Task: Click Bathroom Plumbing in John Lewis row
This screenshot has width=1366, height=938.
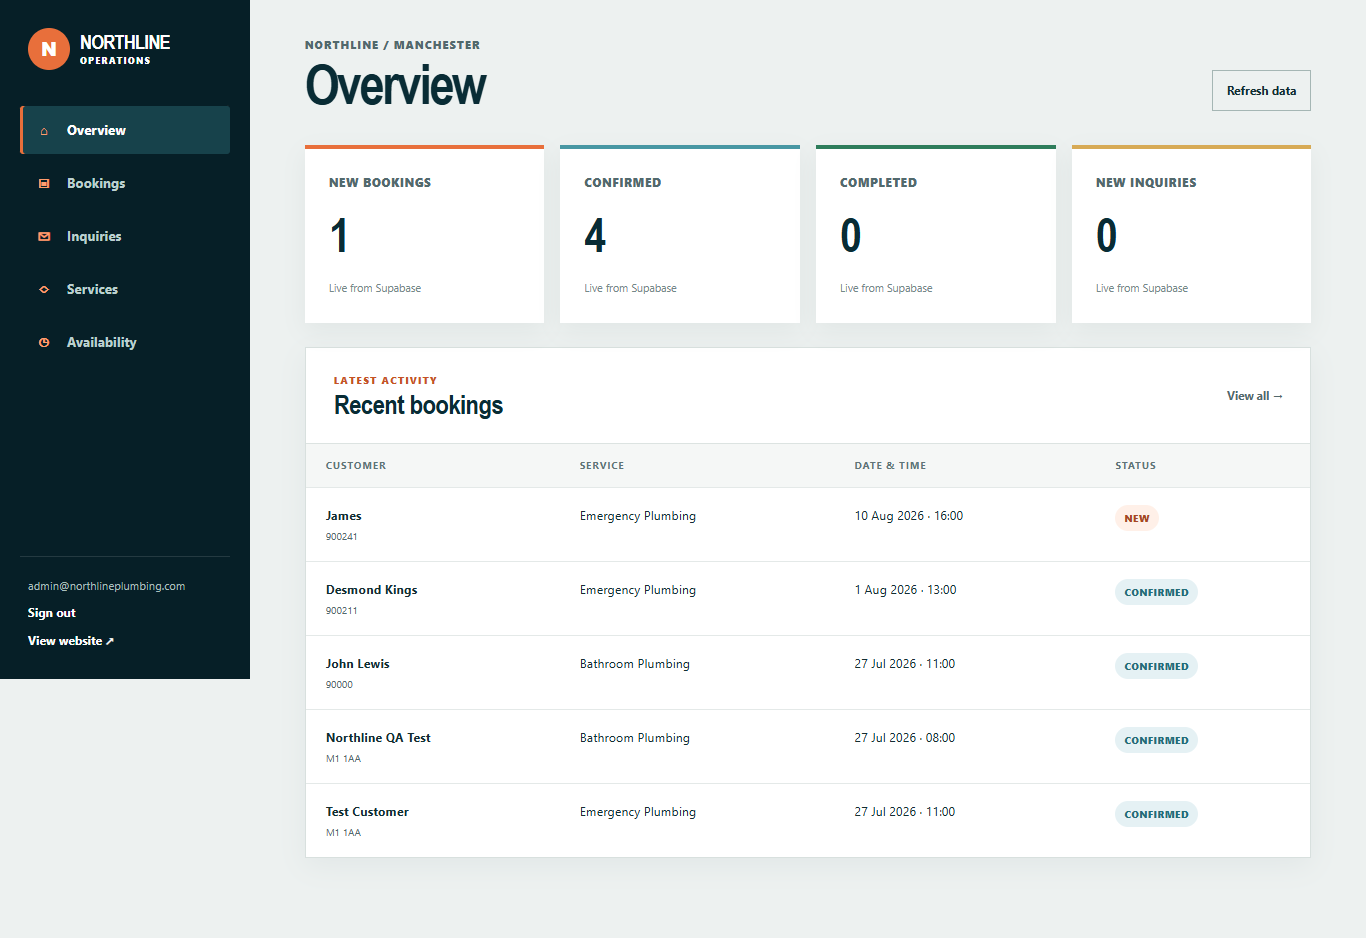Action: 635,664
